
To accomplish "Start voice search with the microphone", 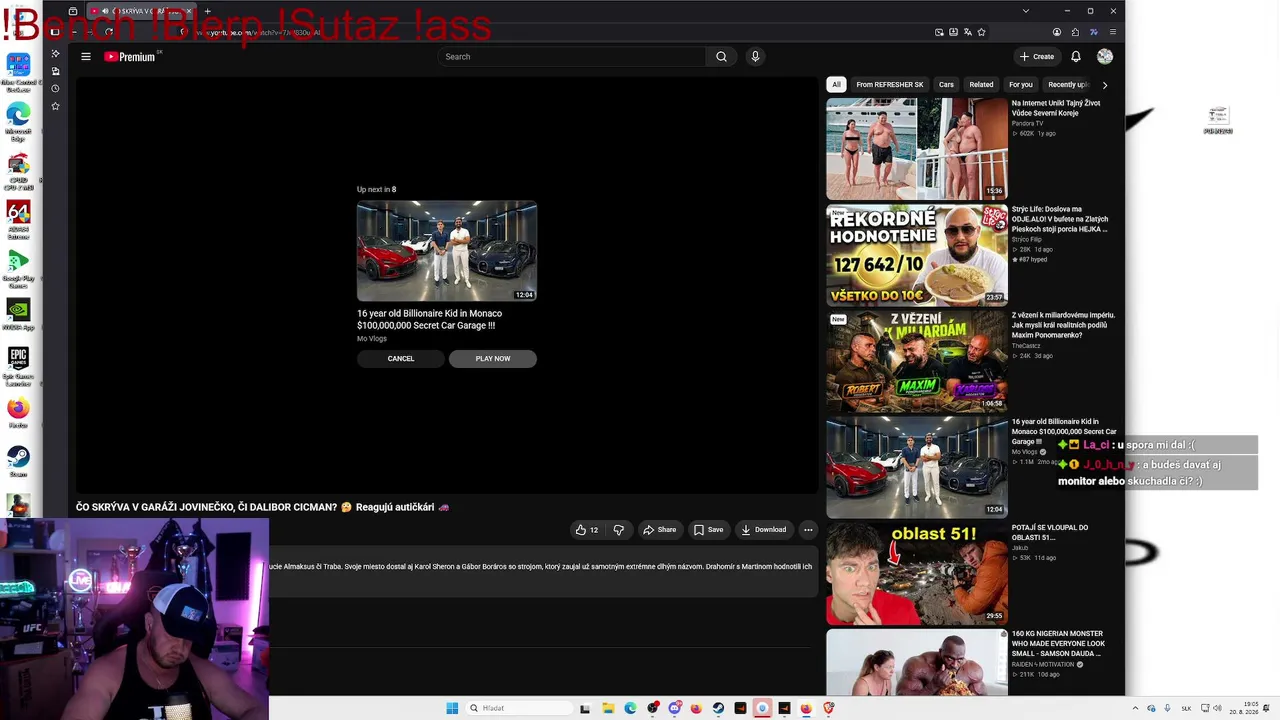I will (755, 57).
